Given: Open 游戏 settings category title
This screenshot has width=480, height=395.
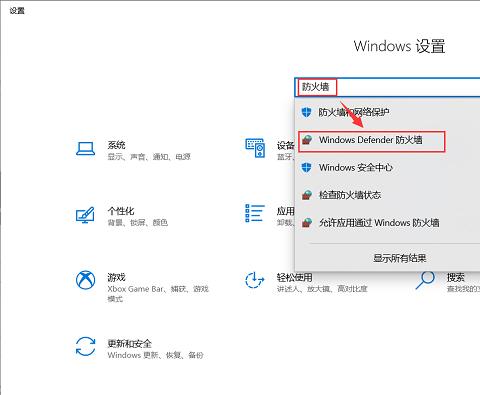Looking at the screenshot, I should point(116,277).
